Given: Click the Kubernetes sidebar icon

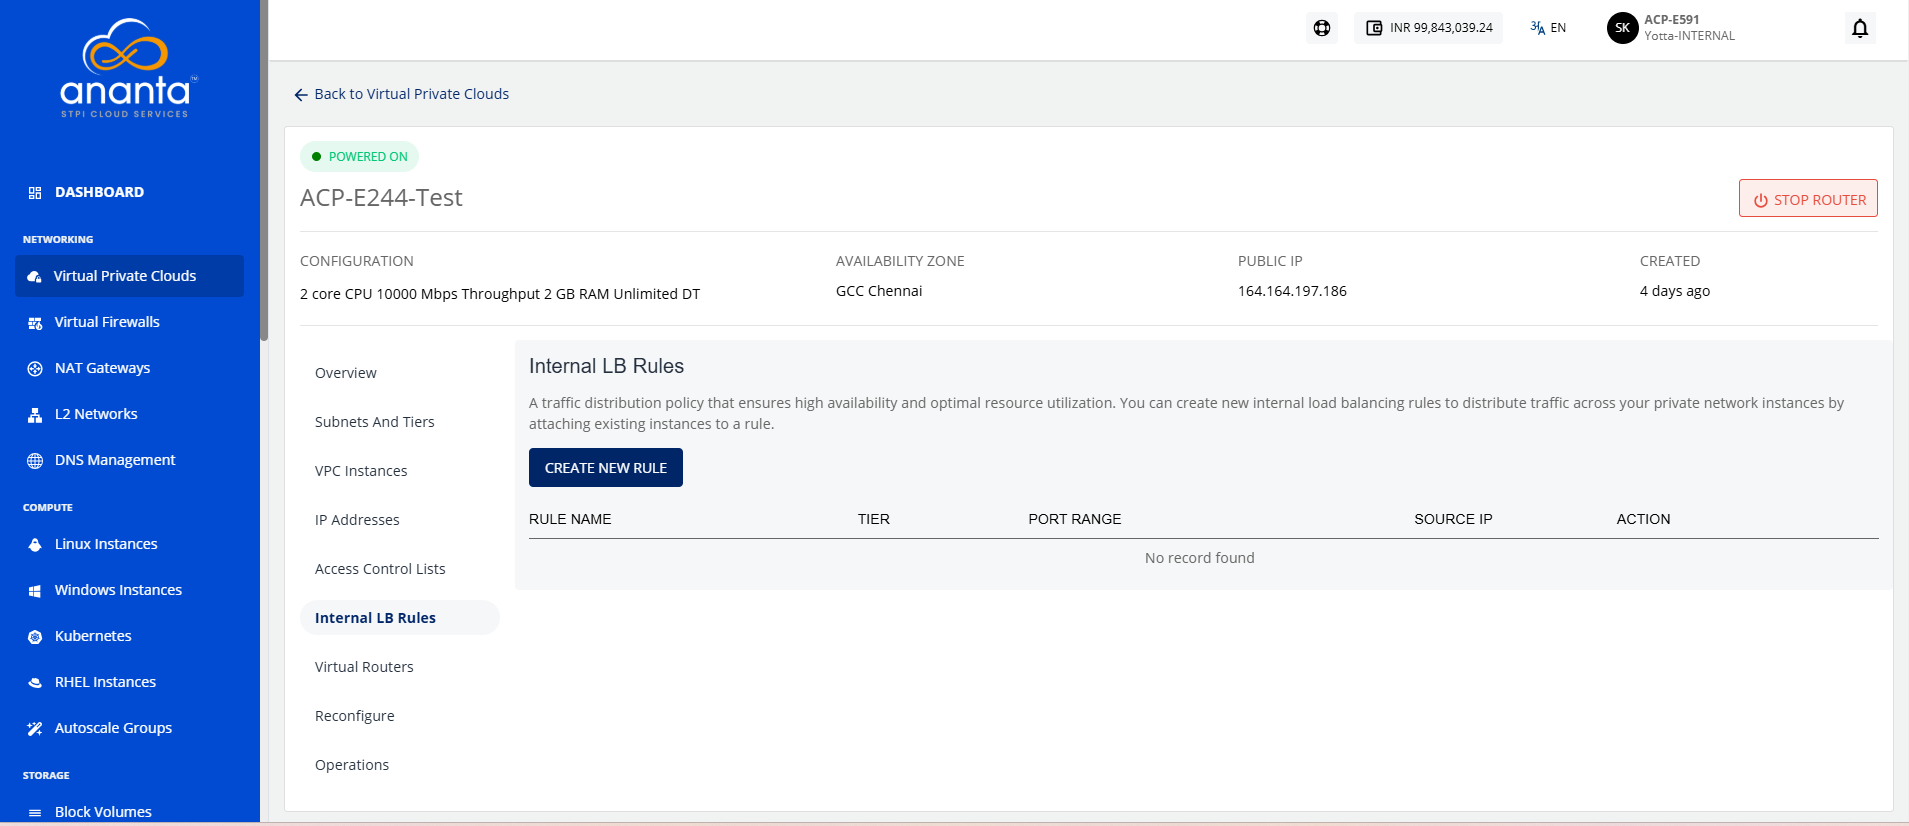Looking at the screenshot, I should [x=35, y=637].
